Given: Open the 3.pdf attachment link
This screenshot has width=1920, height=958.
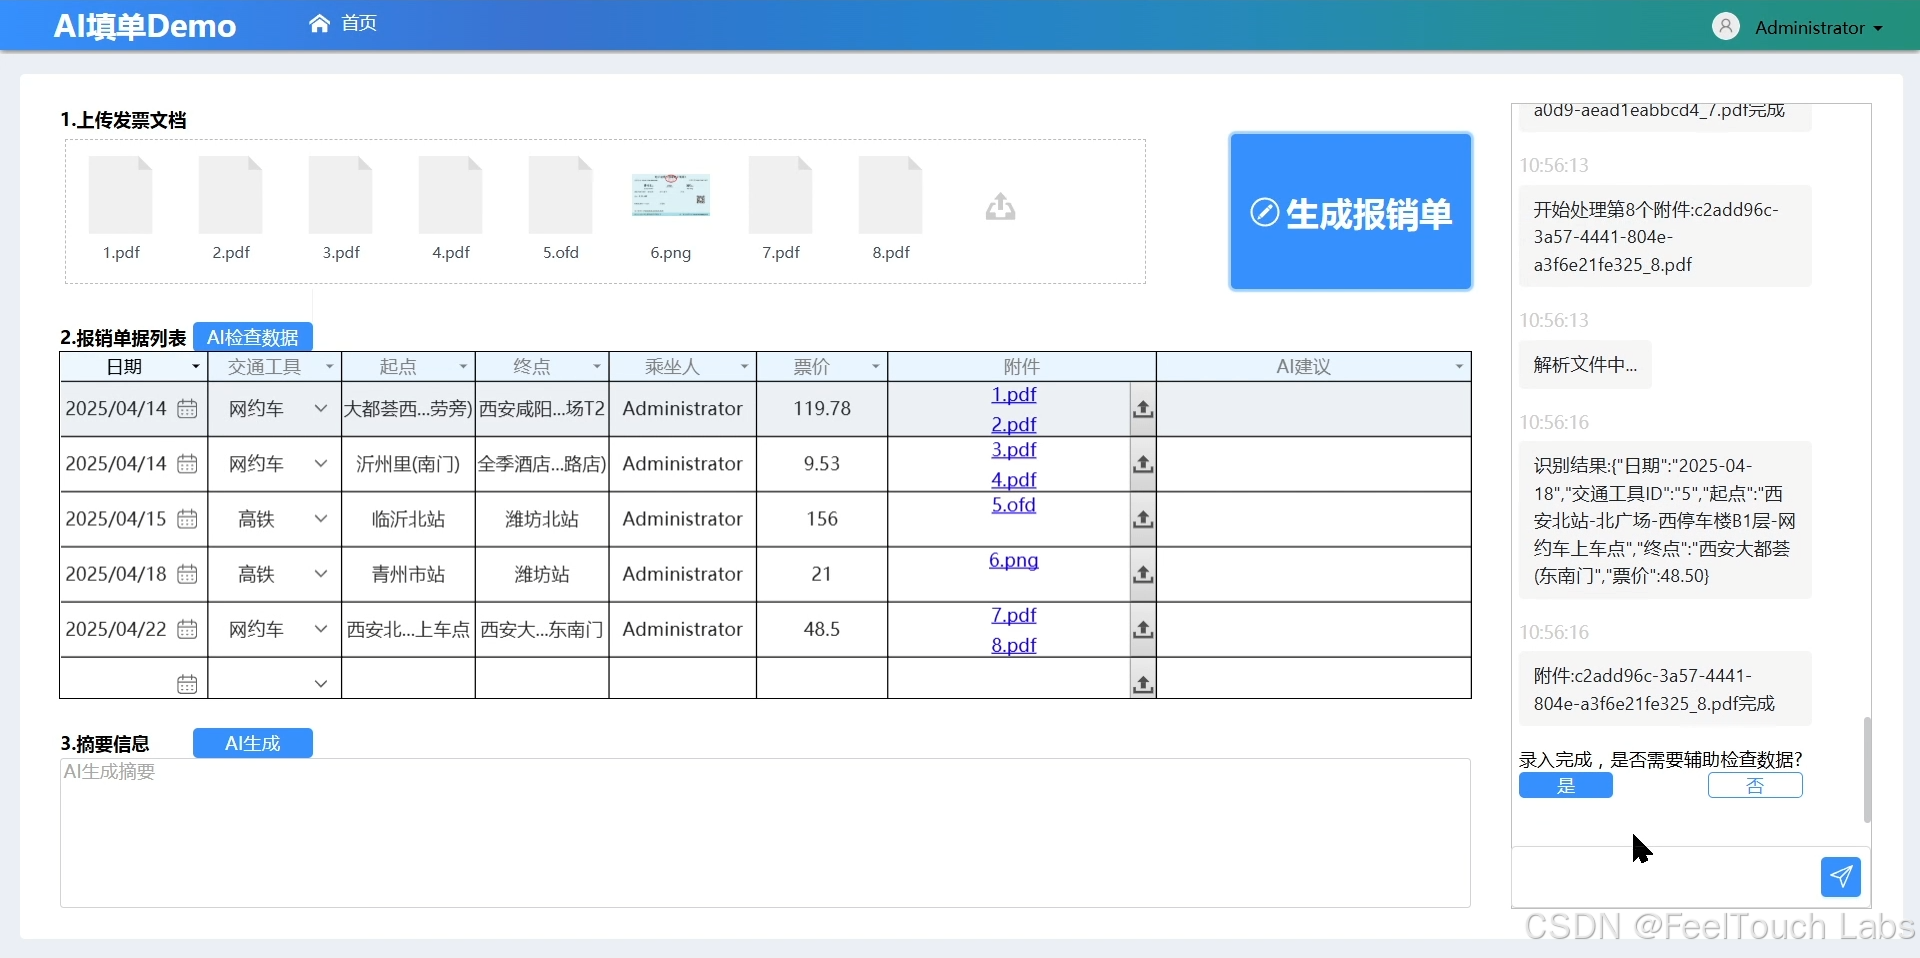Looking at the screenshot, I should tap(1014, 450).
